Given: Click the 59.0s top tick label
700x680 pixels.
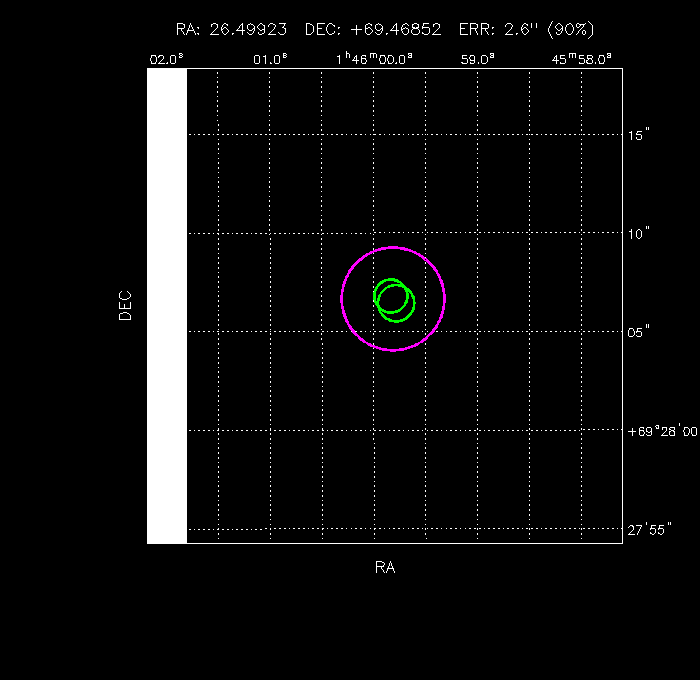Looking at the screenshot, I should click(478, 59).
